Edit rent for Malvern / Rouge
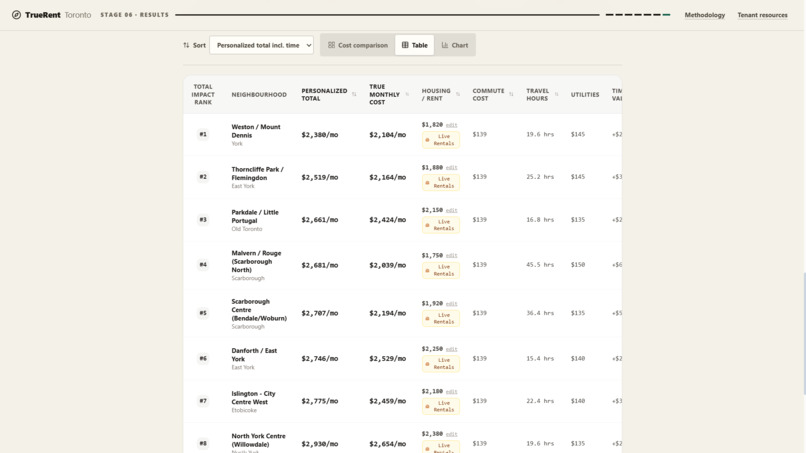This screenshot has width=806, height=453. pos(451,256)
